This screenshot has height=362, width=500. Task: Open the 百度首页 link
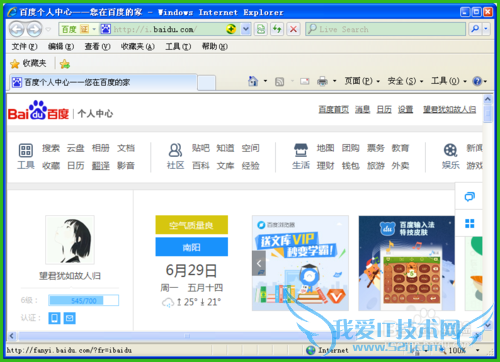pyautogui.click(x=334, y=110)
